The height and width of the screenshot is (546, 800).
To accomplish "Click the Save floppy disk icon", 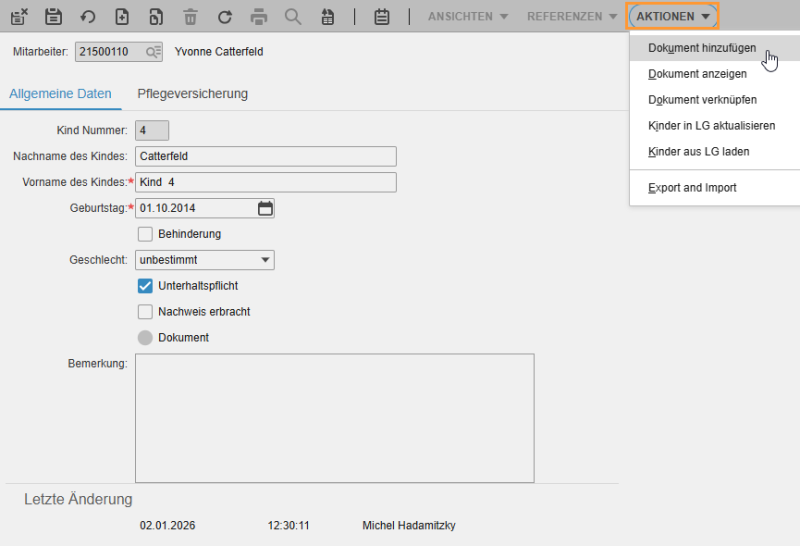I will point(53,16).
